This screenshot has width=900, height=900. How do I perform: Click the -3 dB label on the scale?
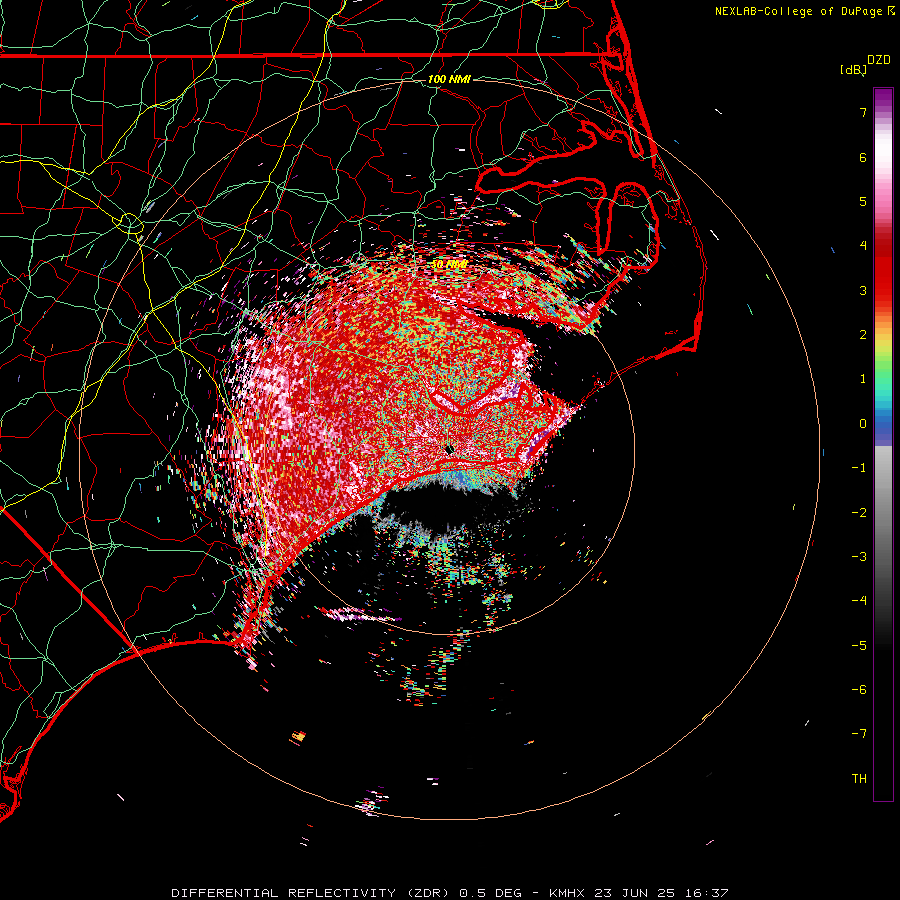tap(859, 557)
